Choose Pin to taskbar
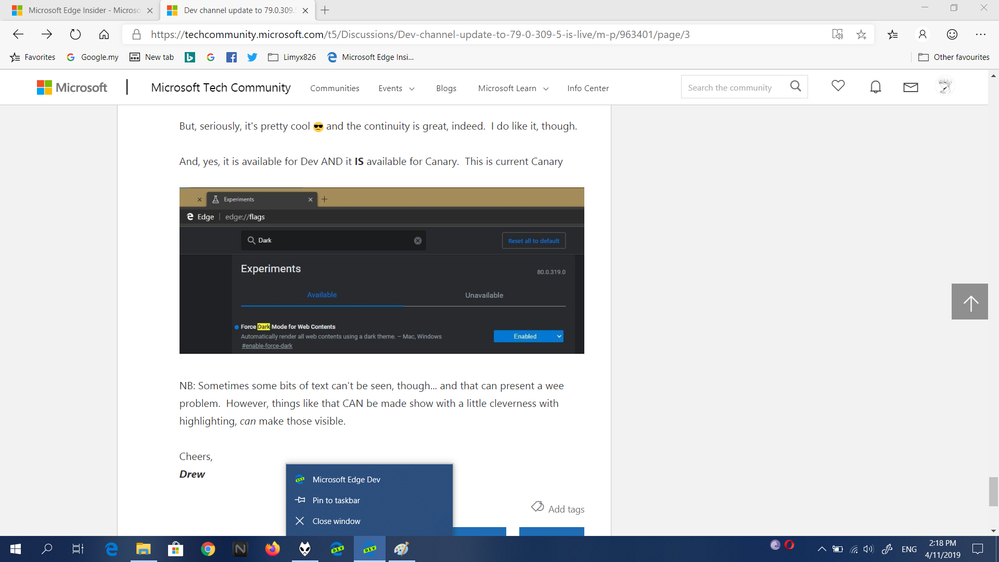This screenshot has width=999, height=562. (370, 500)
